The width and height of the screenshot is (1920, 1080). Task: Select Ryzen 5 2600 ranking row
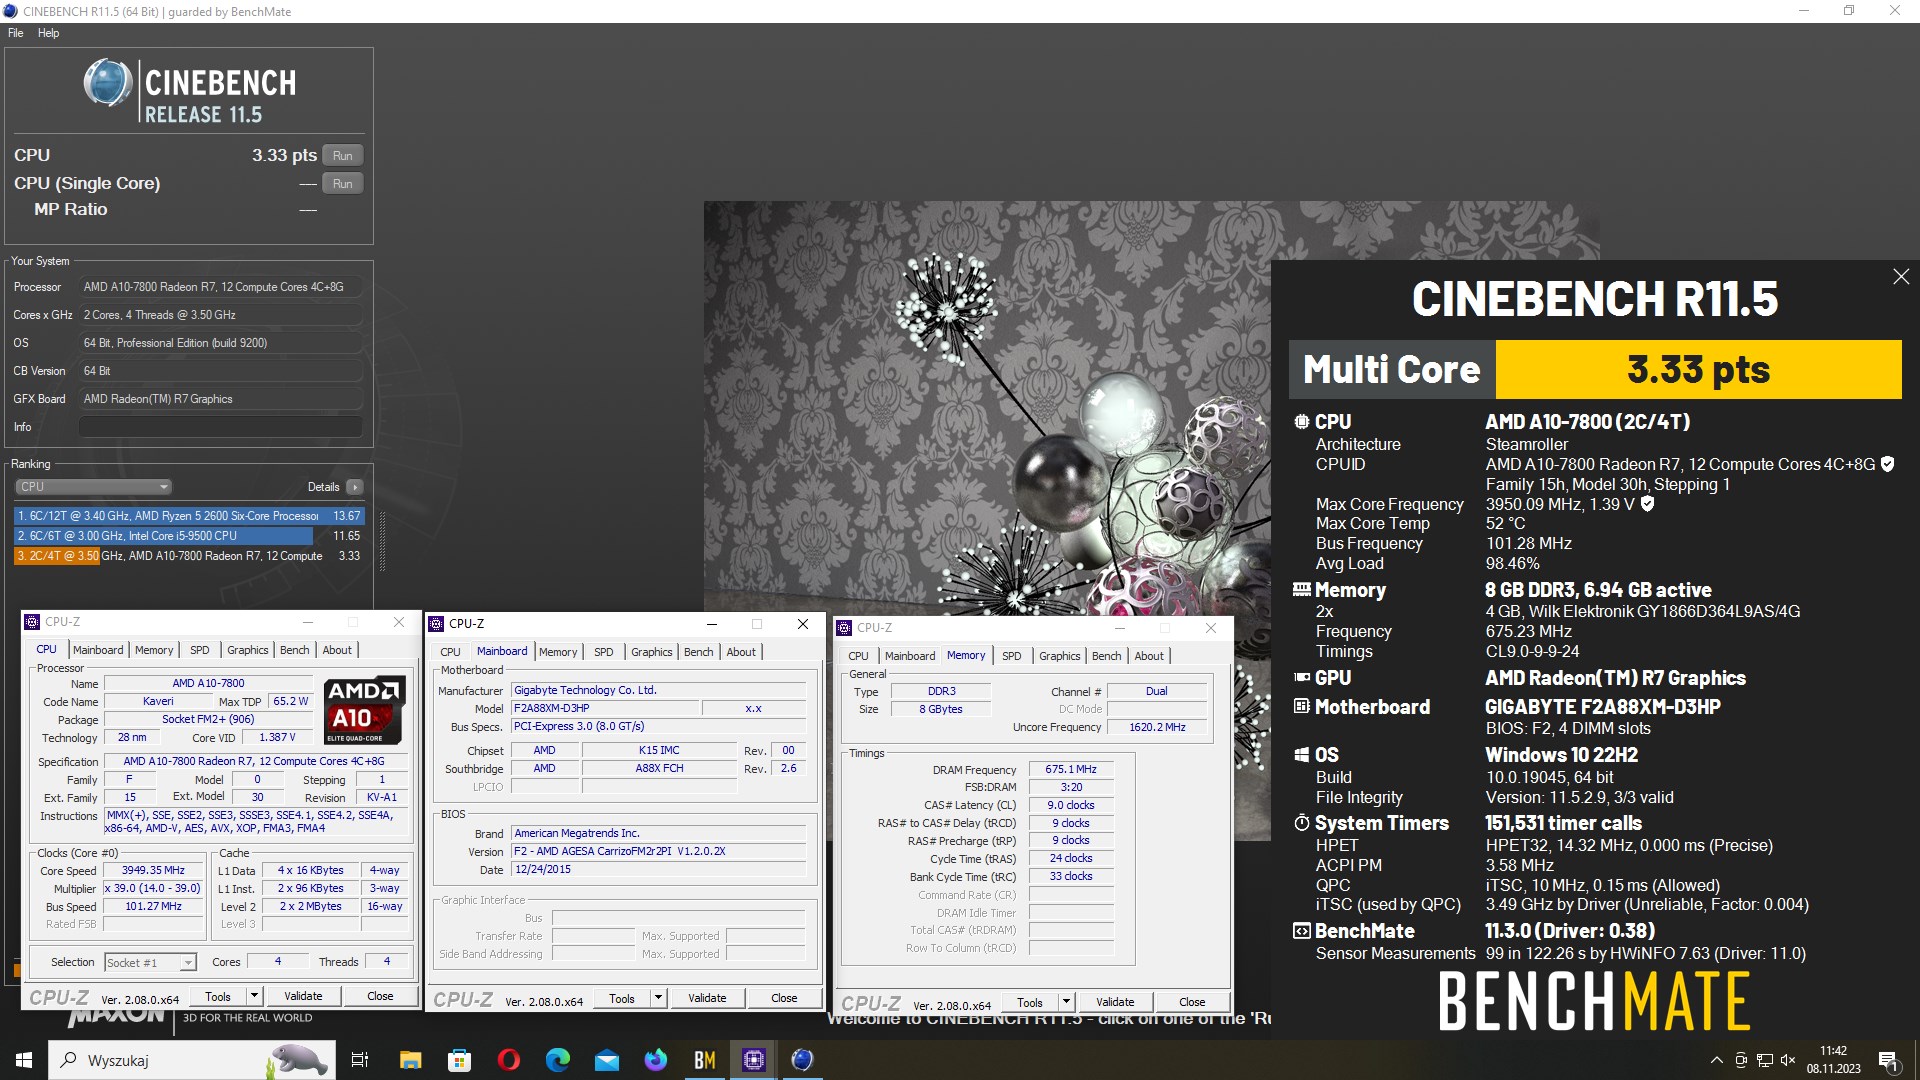point(188,516)
